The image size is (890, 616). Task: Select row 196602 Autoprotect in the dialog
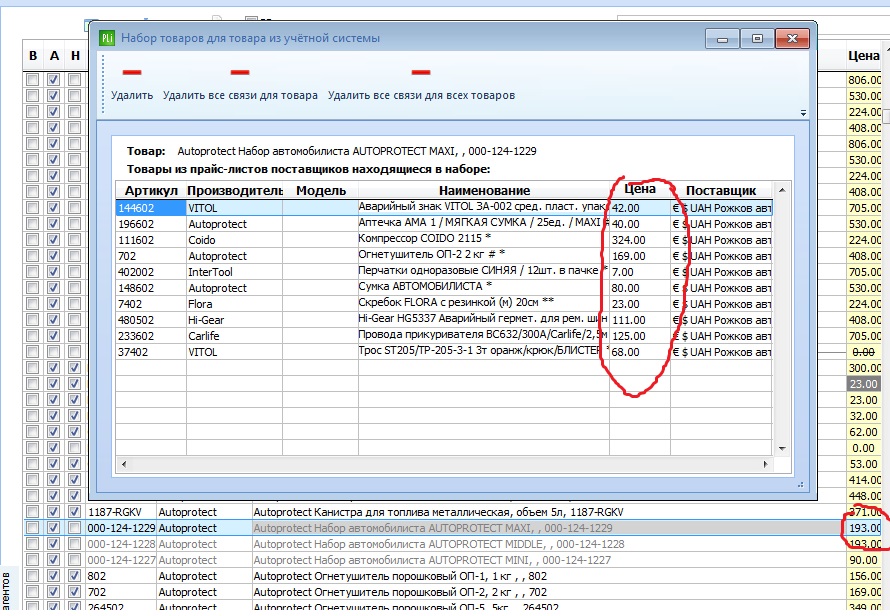click(444, 224)
